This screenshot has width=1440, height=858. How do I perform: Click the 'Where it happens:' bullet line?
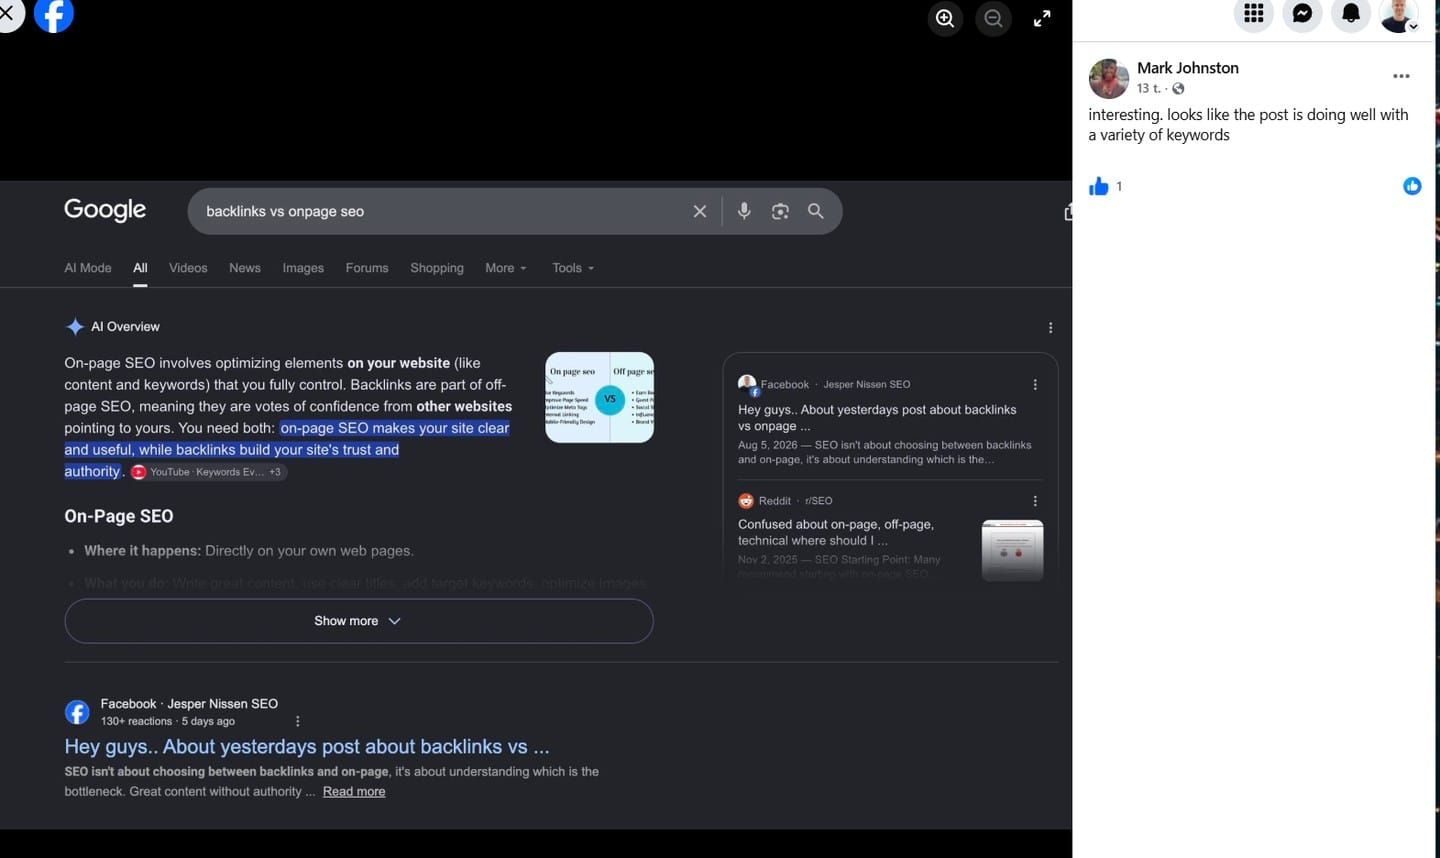click(x=248, y=551)
